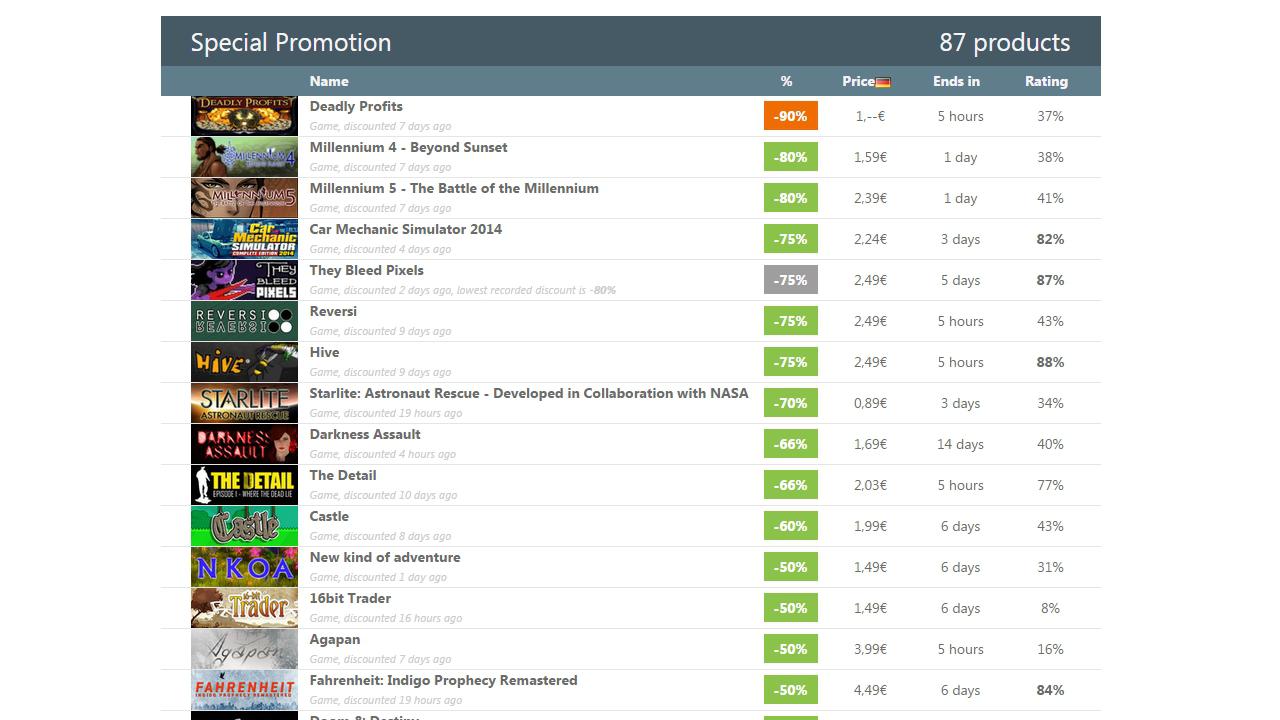Viewport: 1280px width, 720px height.
Task: Click the 0,89€ price for Starlite
Action: (x=870, y=403)
